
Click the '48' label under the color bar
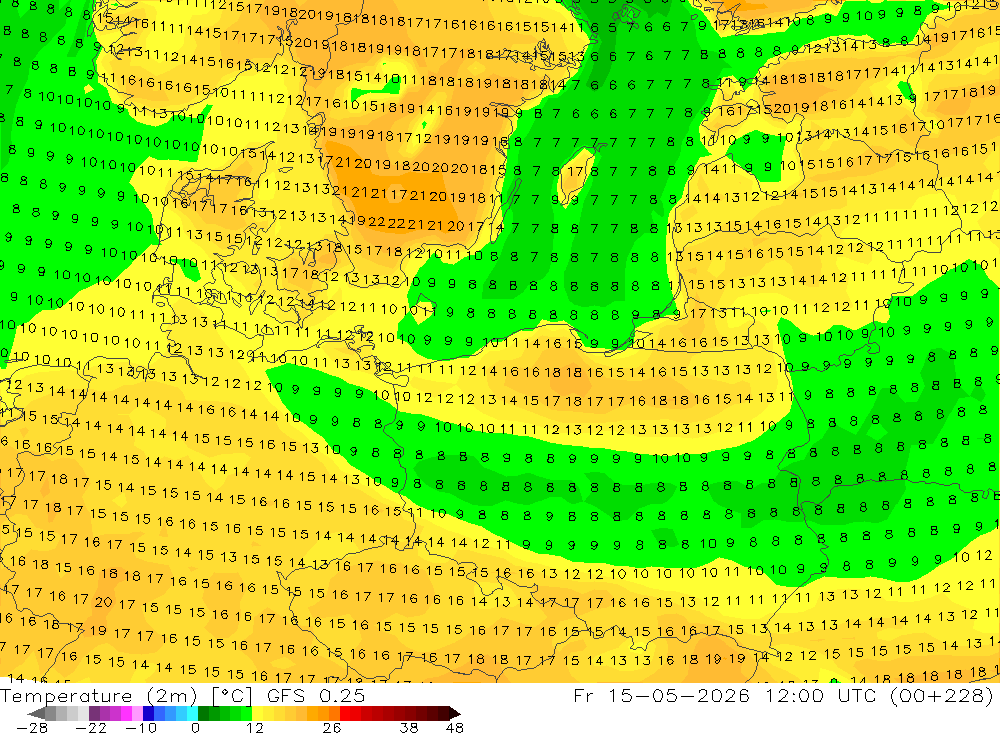(x=455, y=727)
